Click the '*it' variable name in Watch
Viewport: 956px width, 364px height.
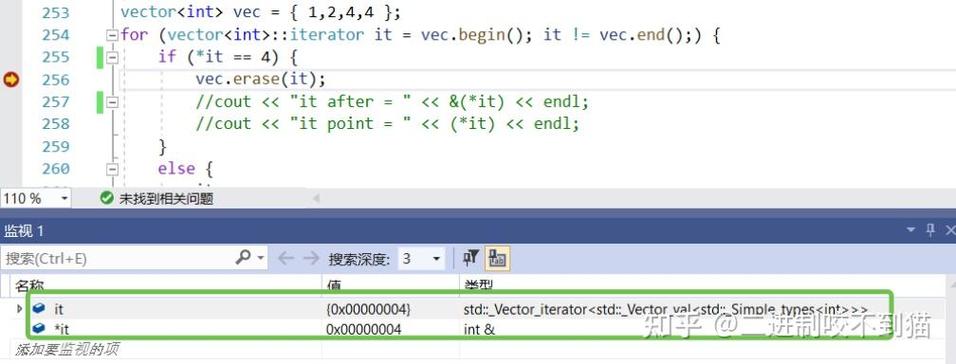[62, 329]
